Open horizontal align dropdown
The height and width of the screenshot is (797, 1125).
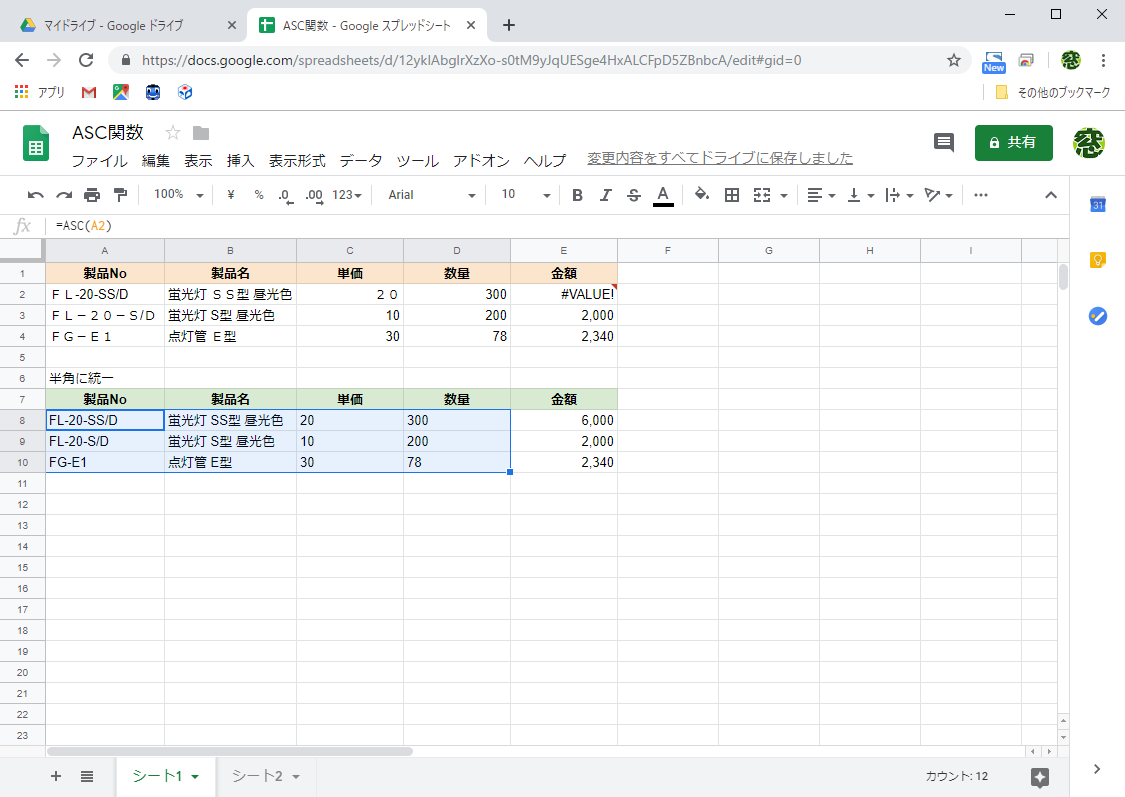[821, 195]
